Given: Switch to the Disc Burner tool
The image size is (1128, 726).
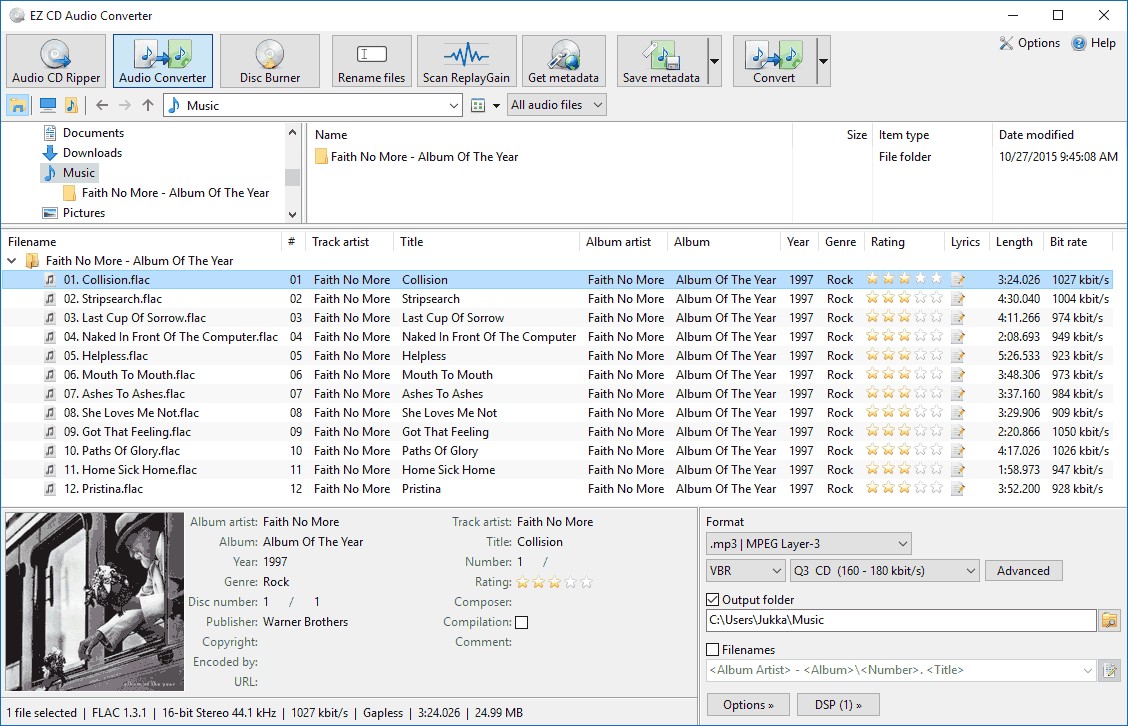Looking at the screenshot, I should (270, 60).
